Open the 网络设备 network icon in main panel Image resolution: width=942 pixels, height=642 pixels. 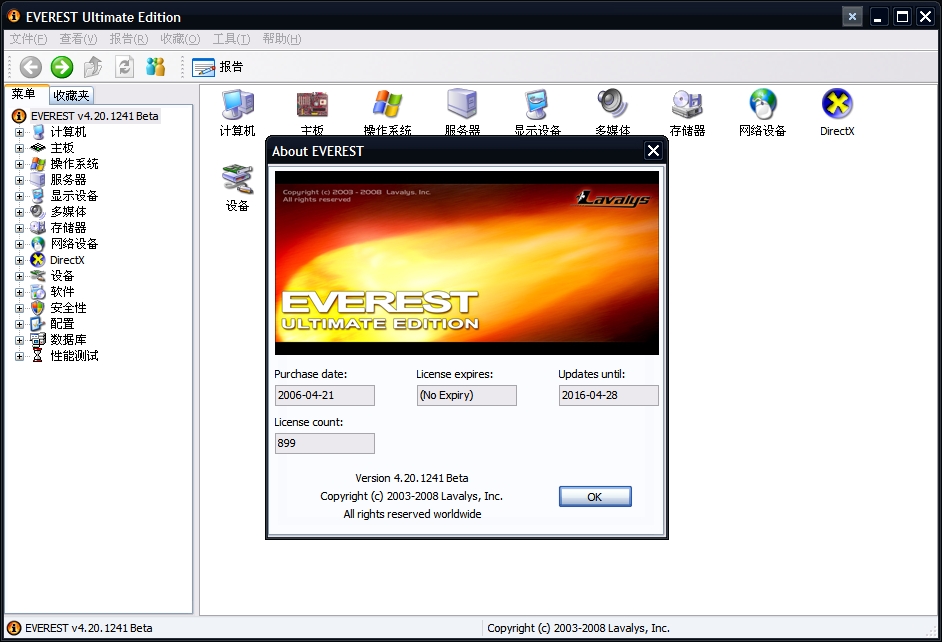(762, 104)
